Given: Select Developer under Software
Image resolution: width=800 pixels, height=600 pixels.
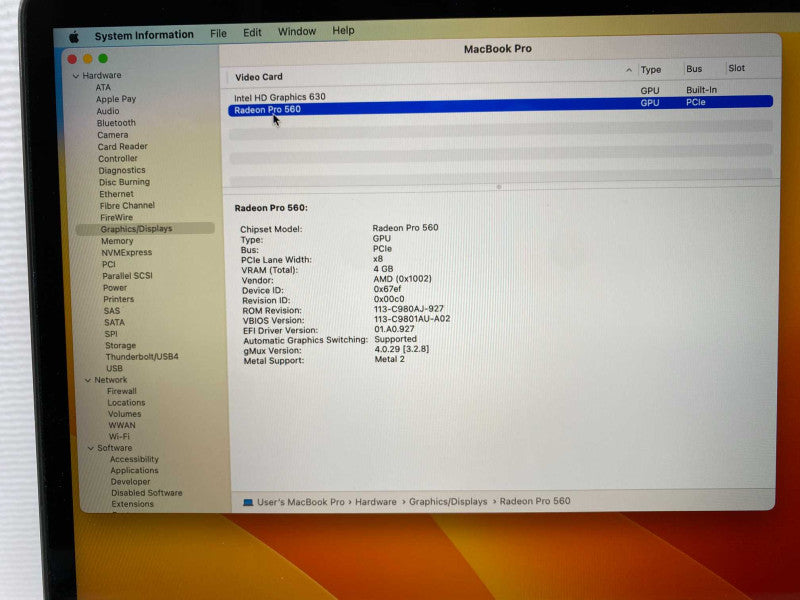Looking at the screenshot, I should click(x=130, y=482).
